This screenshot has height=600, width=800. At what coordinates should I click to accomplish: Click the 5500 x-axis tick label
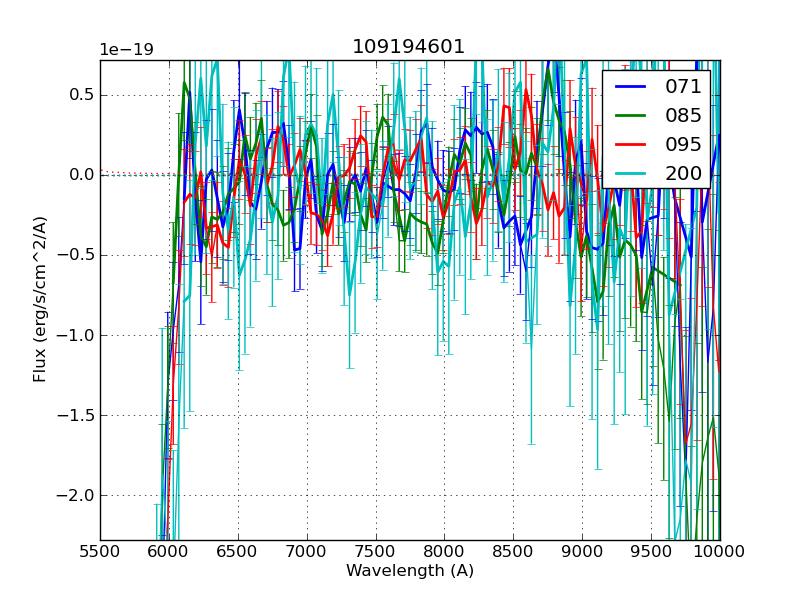click(100, 552)
